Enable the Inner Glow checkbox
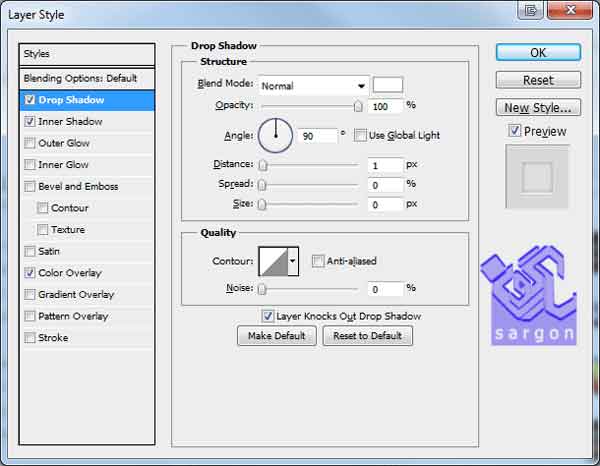600x466 pixels. 30,165
